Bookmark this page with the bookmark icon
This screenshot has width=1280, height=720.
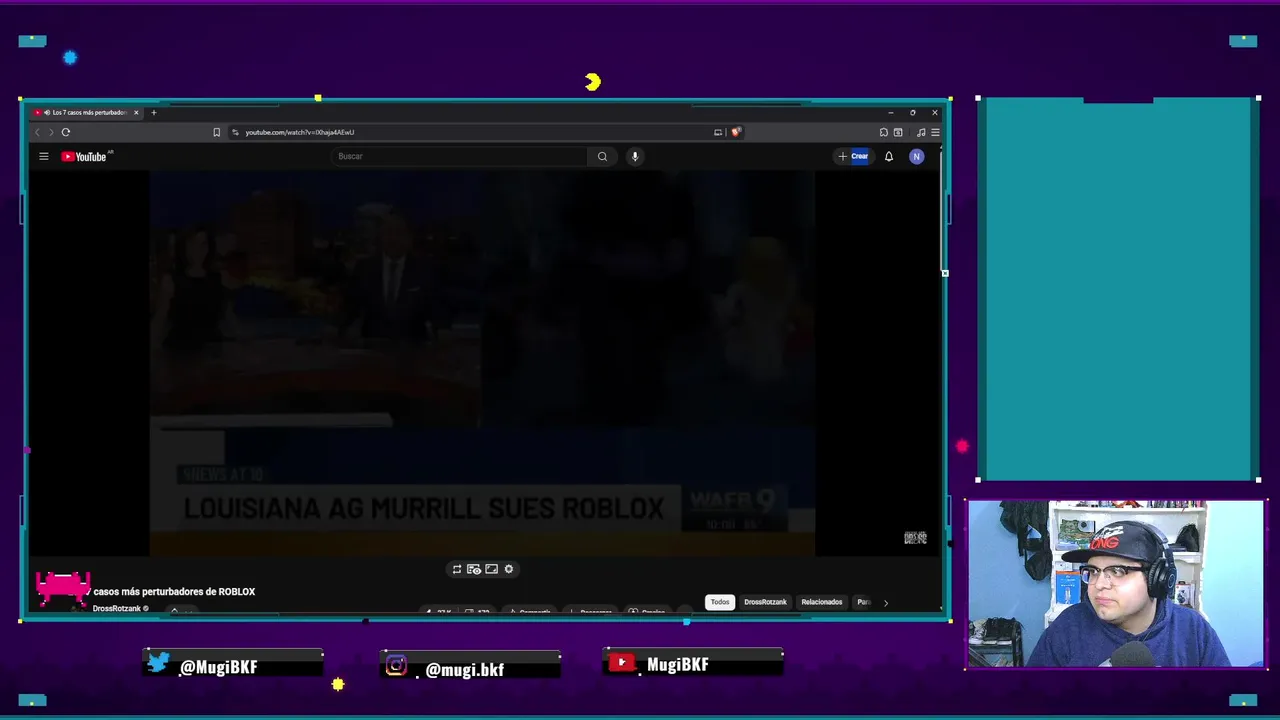click(216, 132)
